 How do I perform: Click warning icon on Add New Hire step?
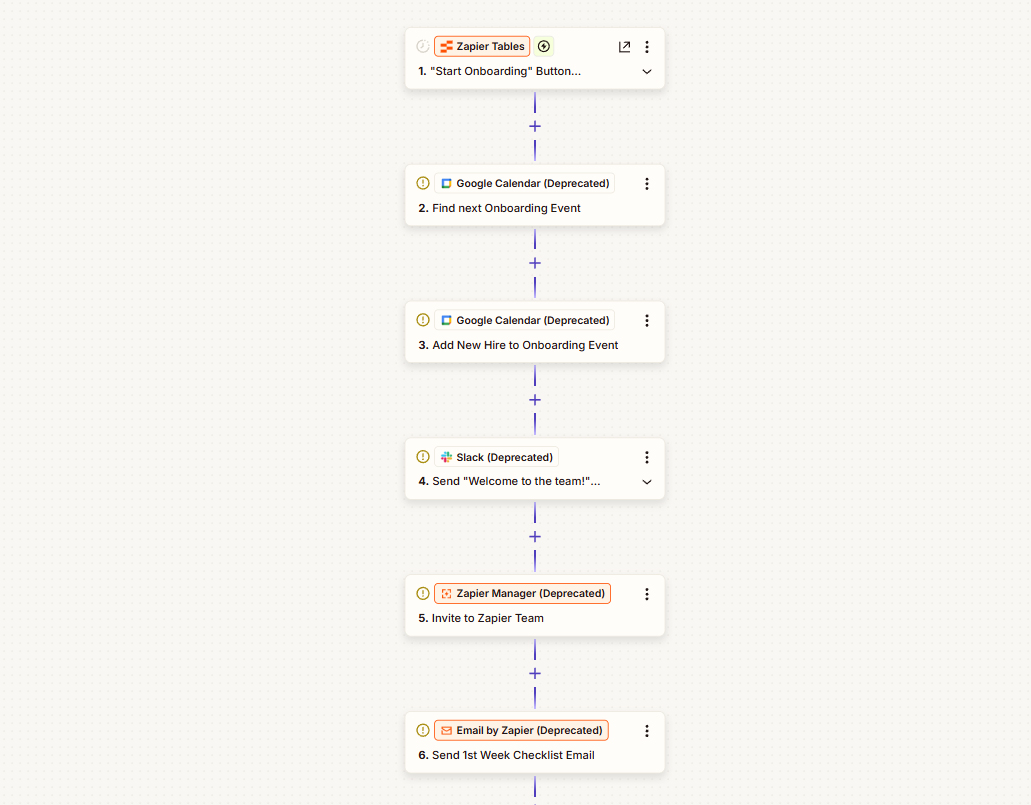[x=422, y=320]
